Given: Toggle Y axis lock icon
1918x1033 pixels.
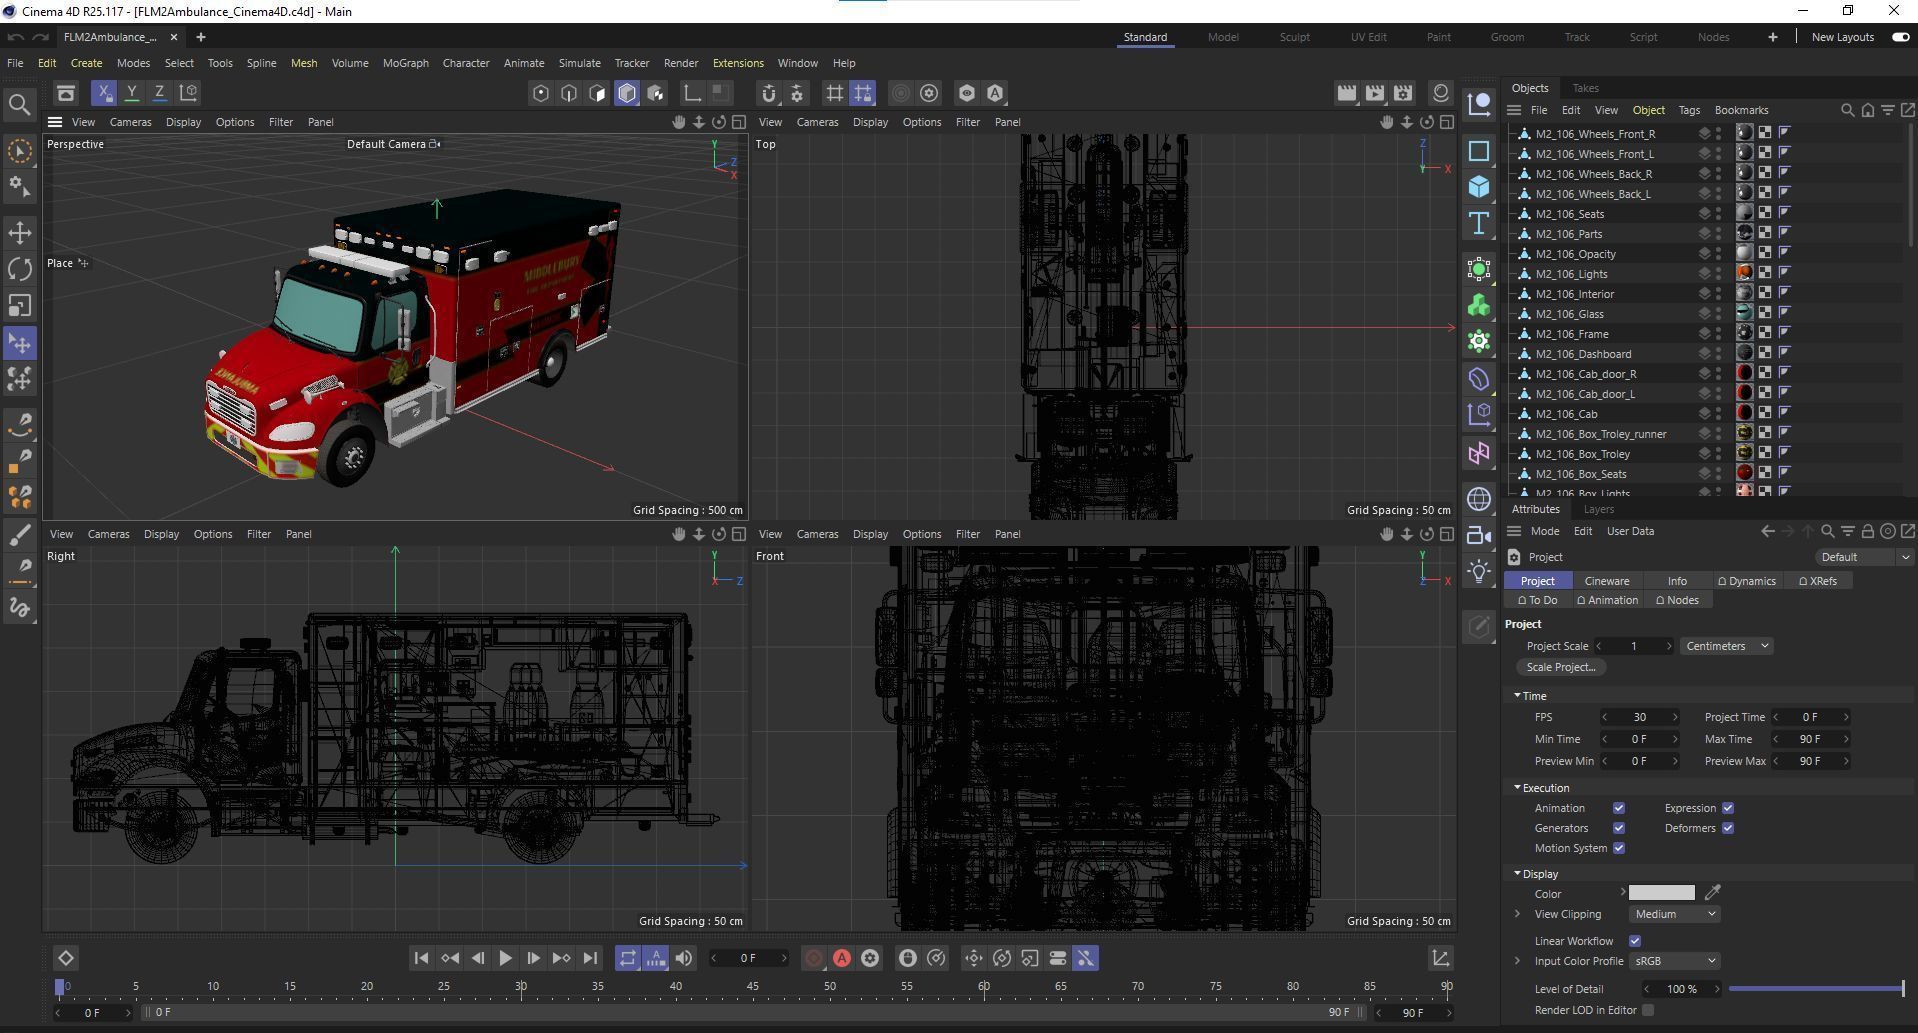Looking at the screenshot, I should coord(132,93).
